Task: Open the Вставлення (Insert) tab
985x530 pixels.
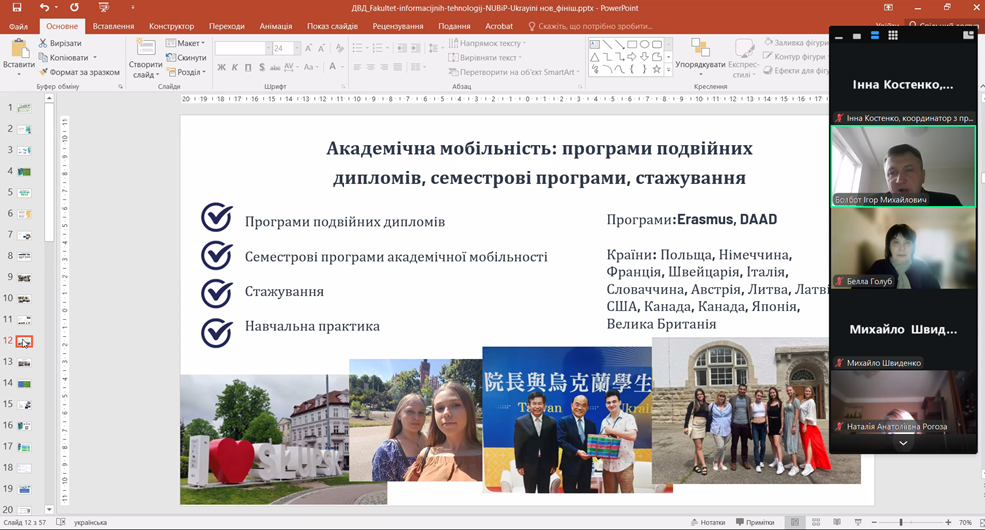Action: coord(113,26)
